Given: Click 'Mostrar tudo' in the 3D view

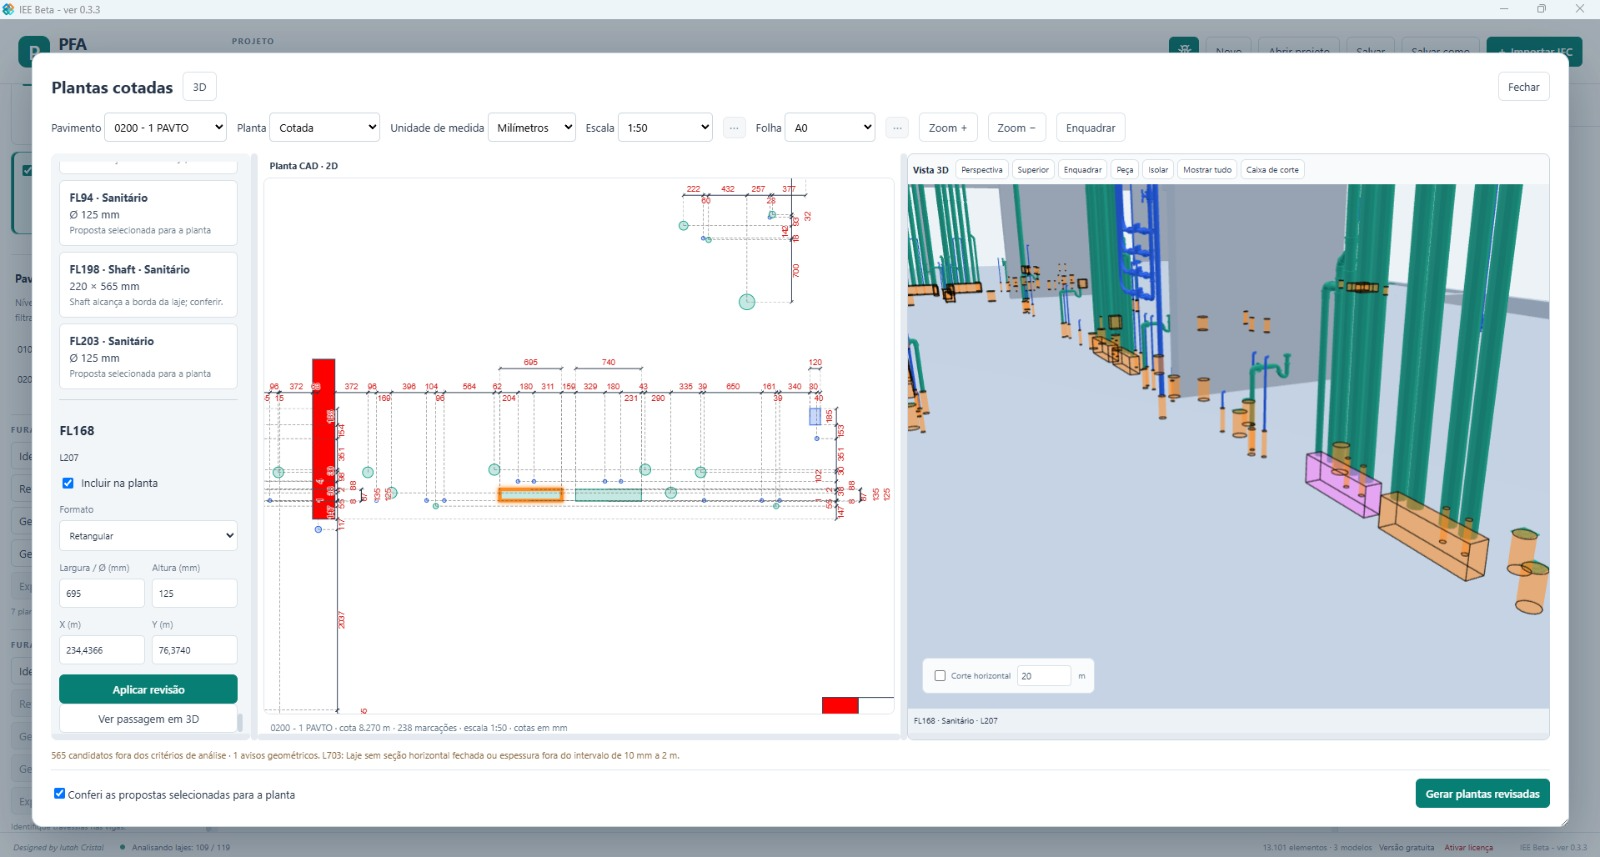Looking at the screenshot, I should [x=1207, y=170].
